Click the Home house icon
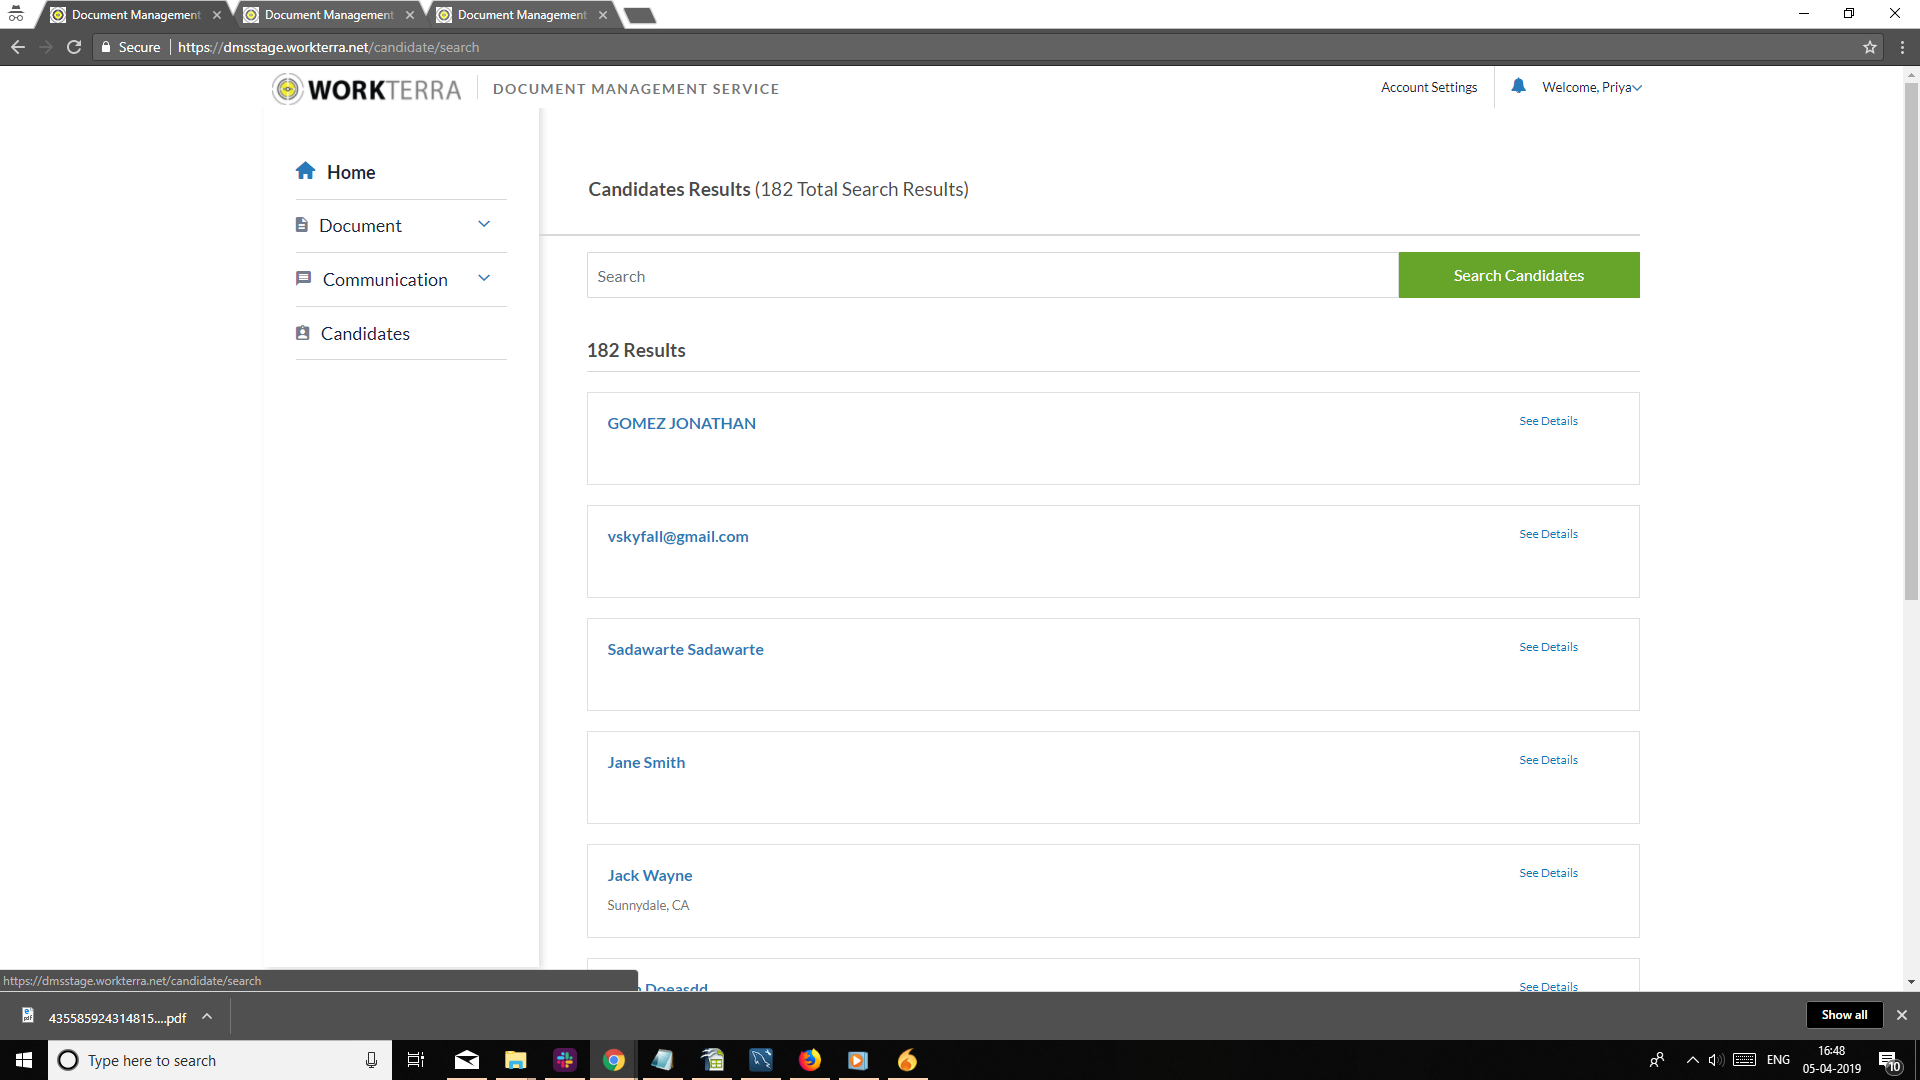 tap(305, 171)
